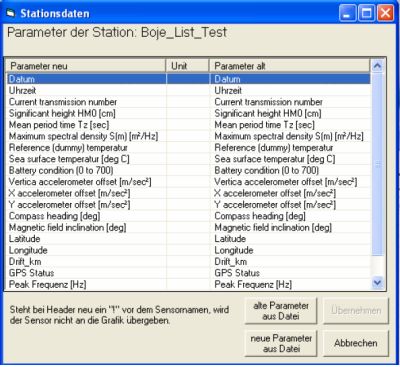Image resolution: width=400 pixels, height=367 pixels.
Task: Click the Stationsdaten title bar icon
Action: pos(11,14)
